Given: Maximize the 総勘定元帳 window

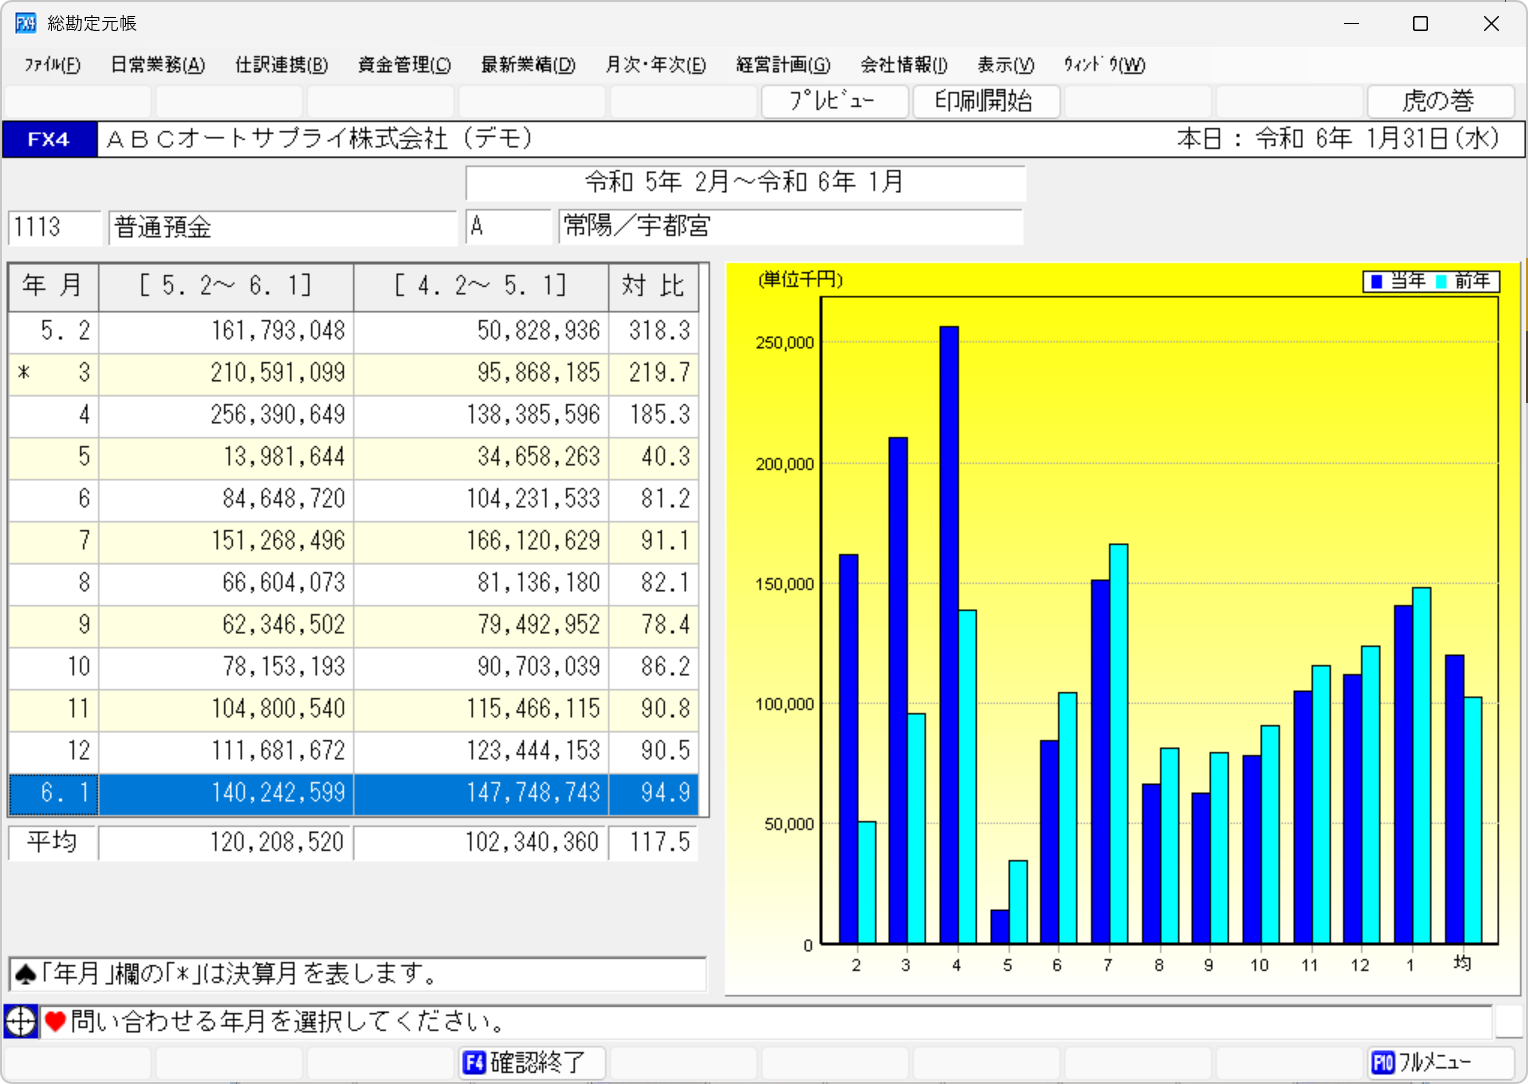Looking at the screenshot, I should coord(1420,23).
